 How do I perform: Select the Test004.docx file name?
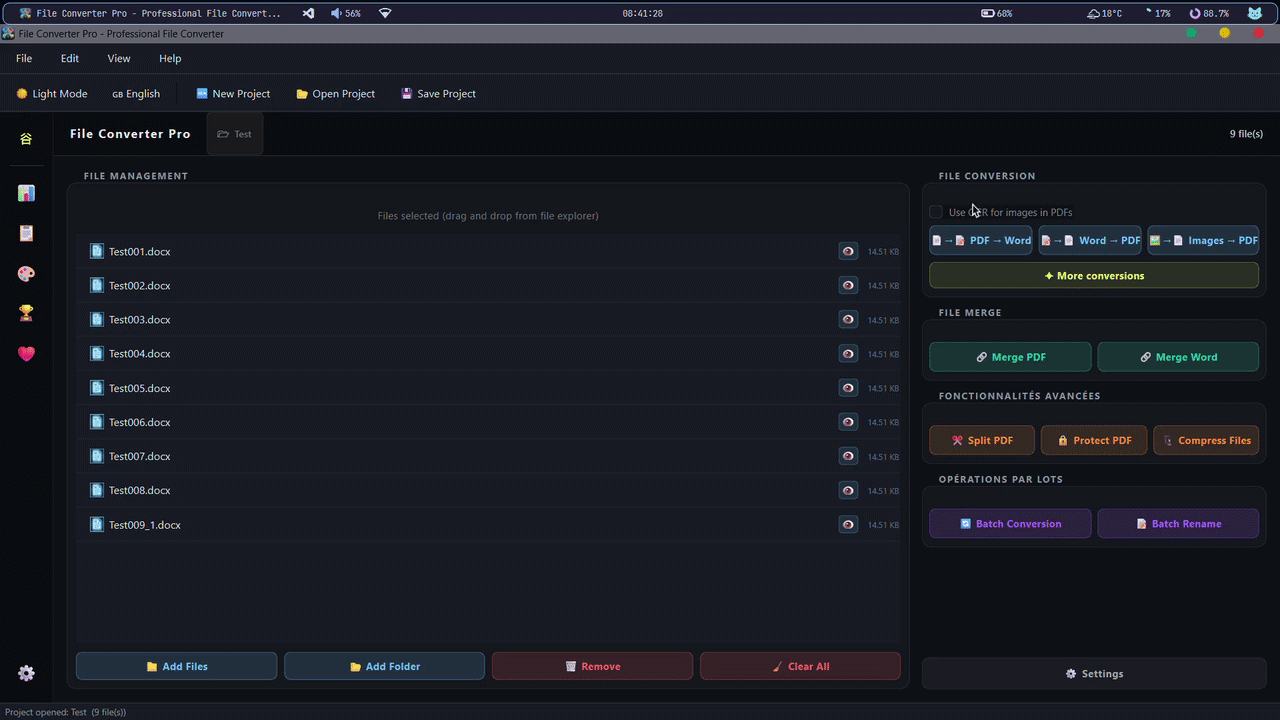(140, 354)
